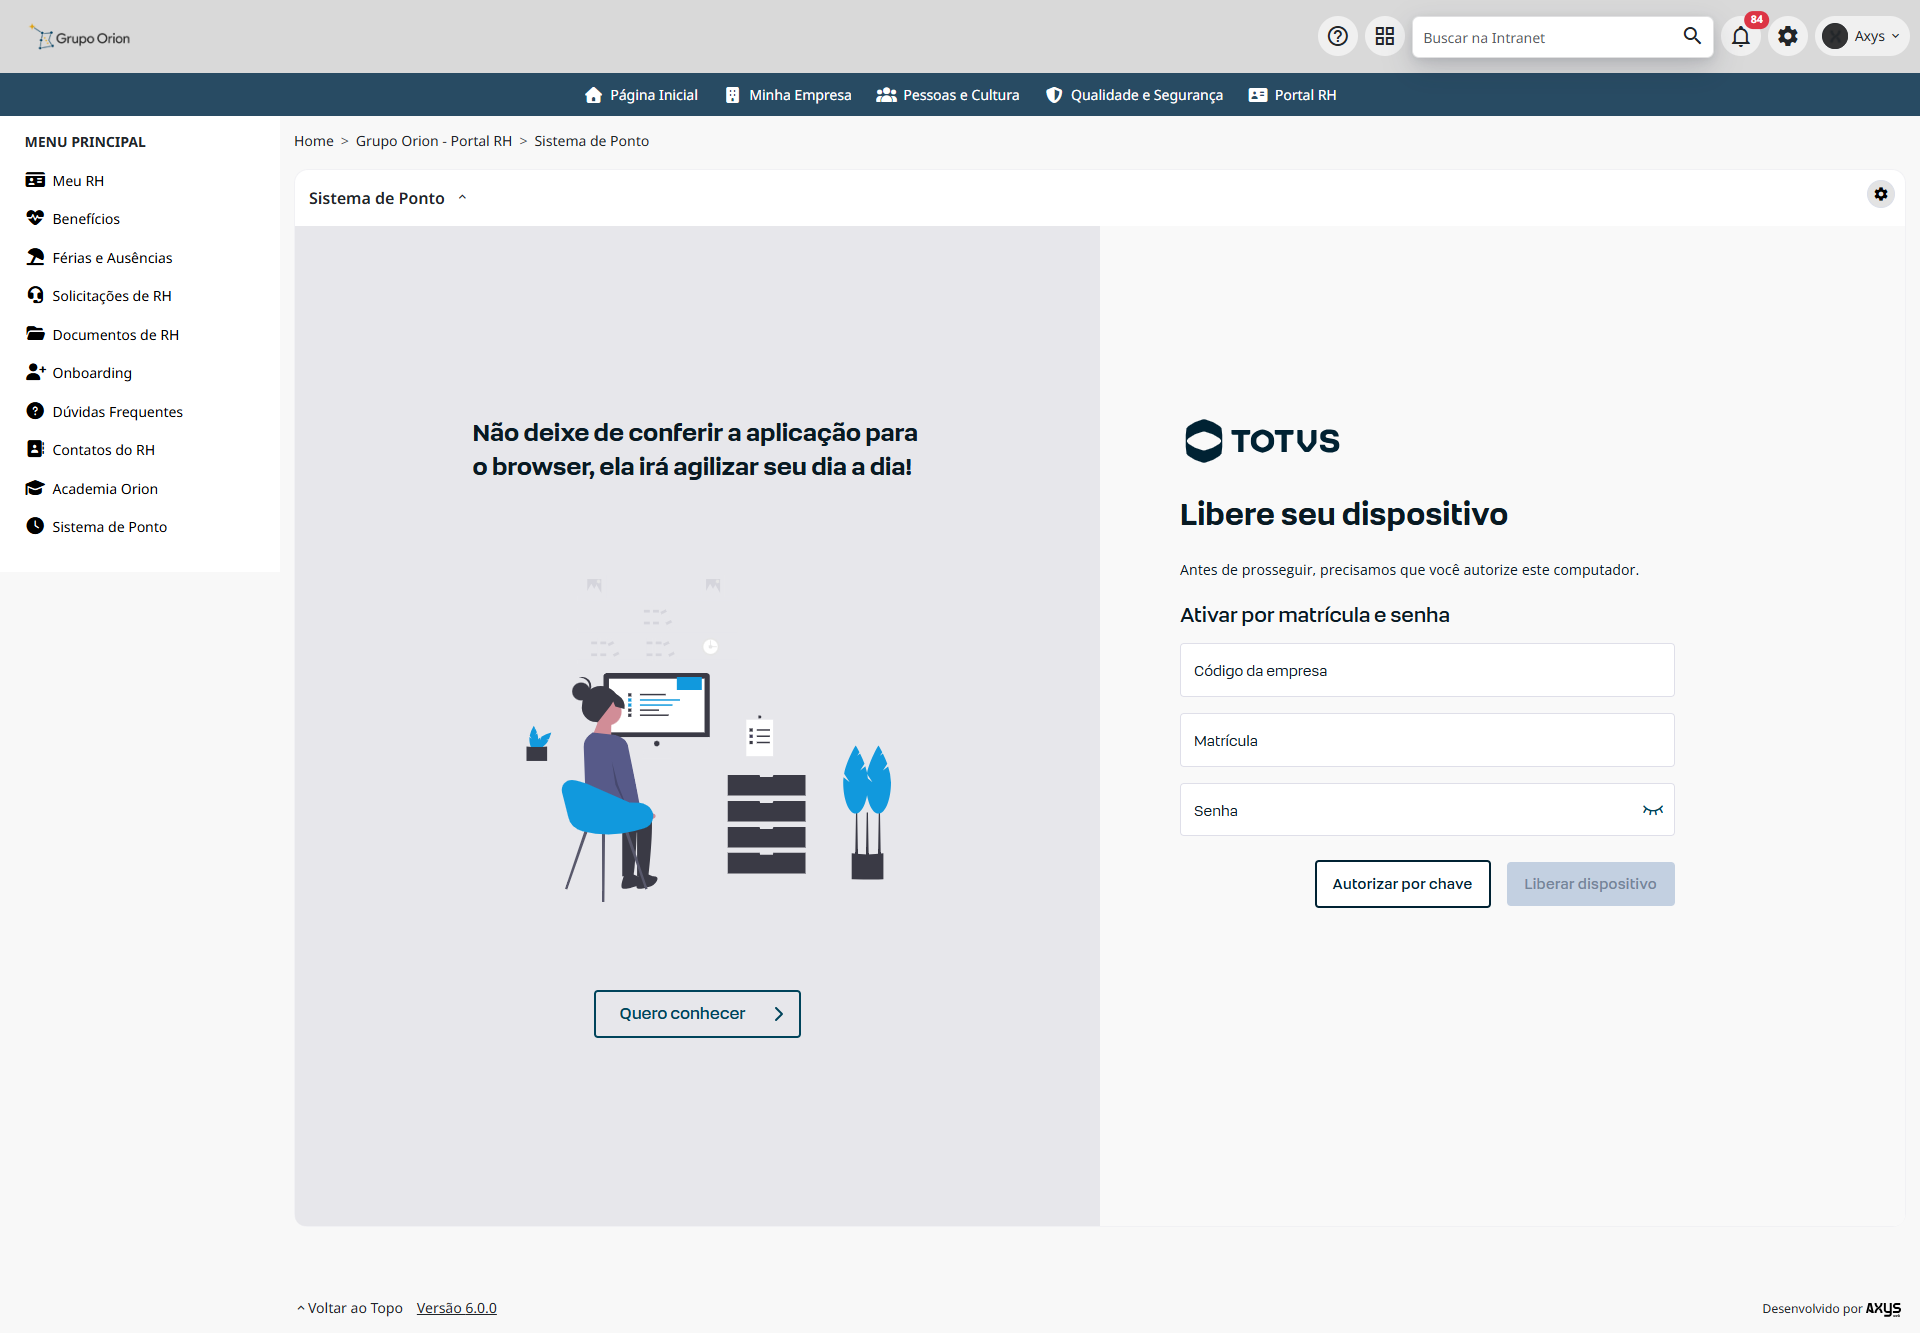Click the Axys developer logo in footer
This screenshot has width=1920, height=1333.
pyautogui.click(x=1883, y=1308)
